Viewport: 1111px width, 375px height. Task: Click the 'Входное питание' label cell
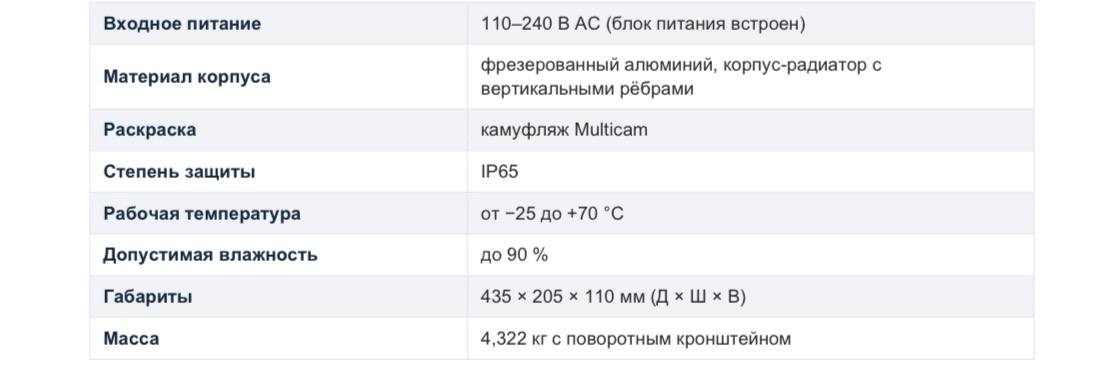tap(278, 23)
